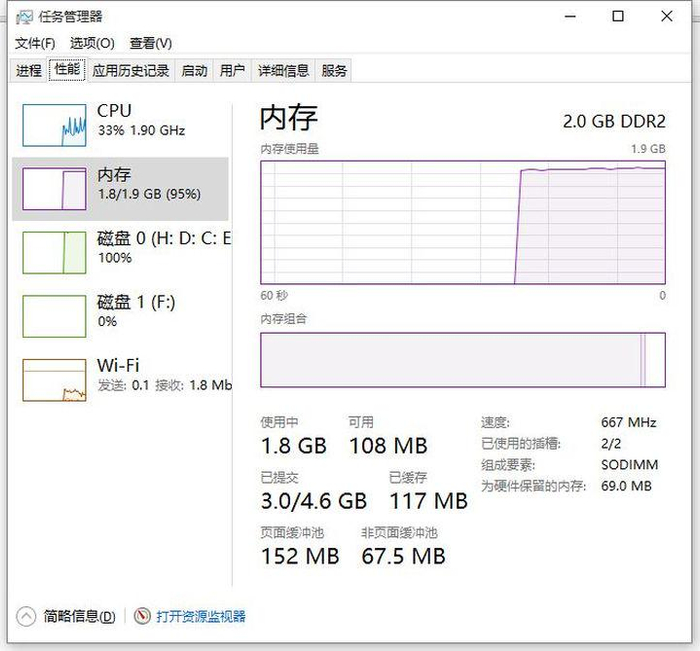Switch to the 应用历史记录 tab

click(131, 70)
